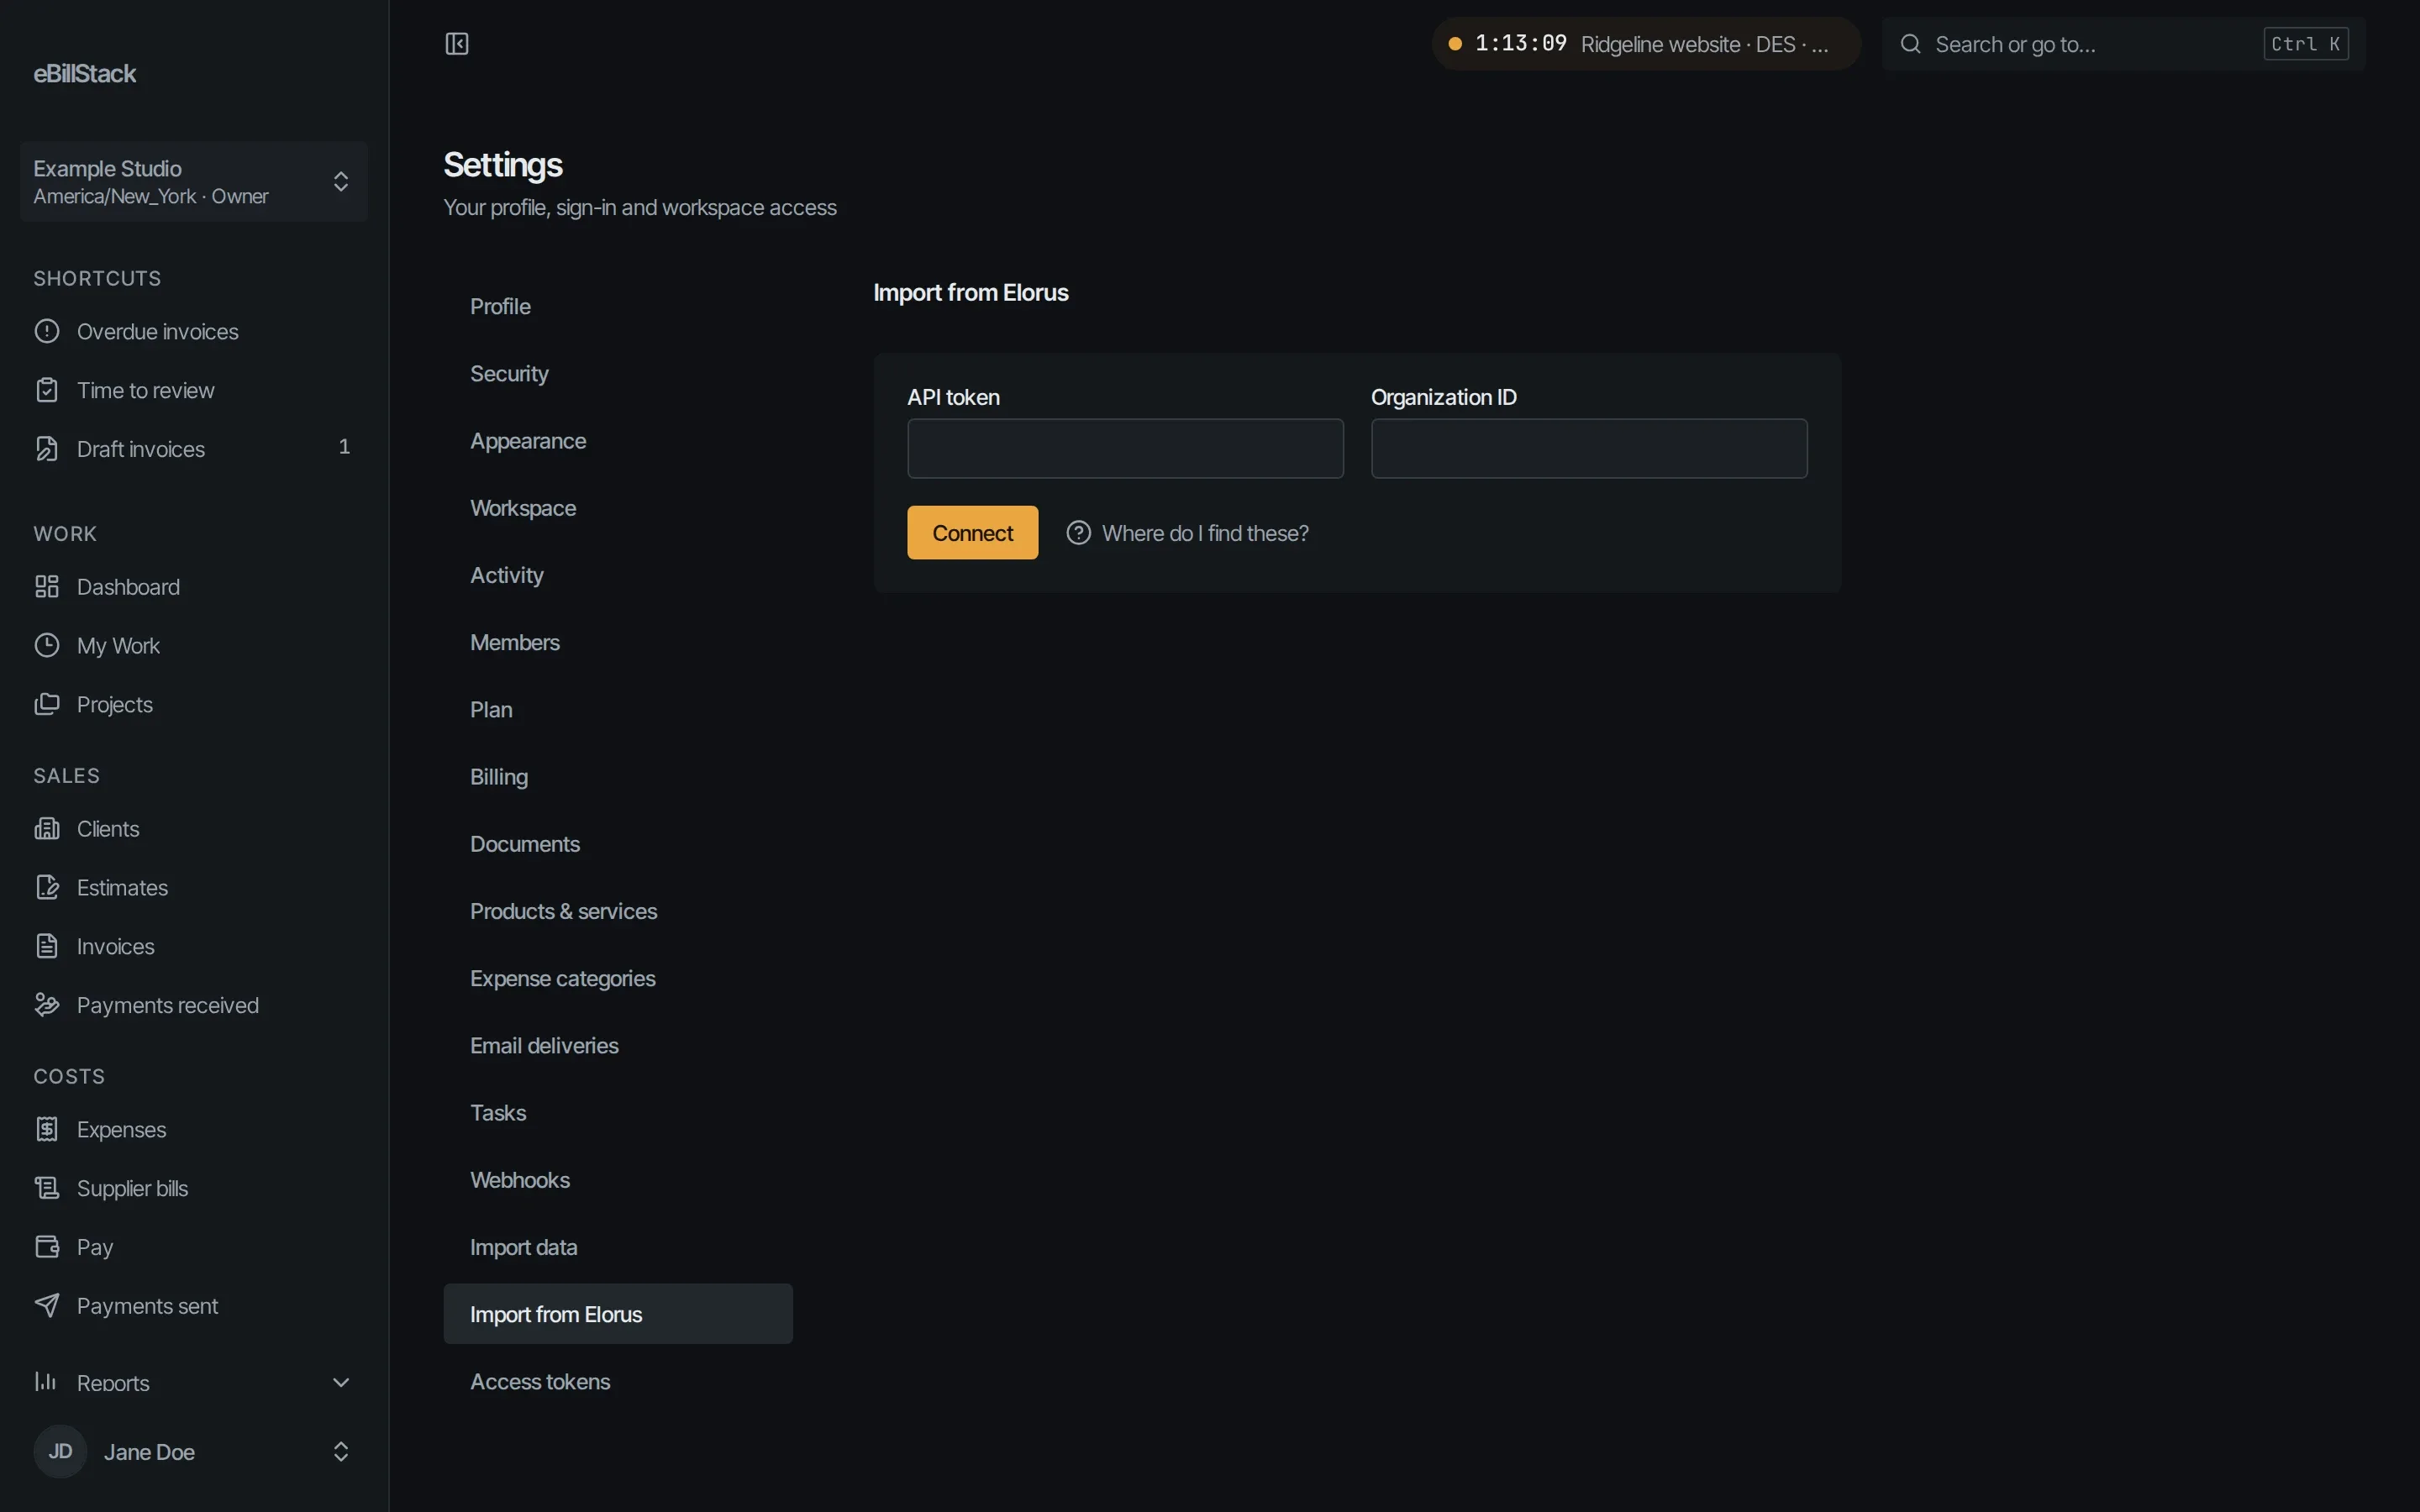Click the eBillStack logo text
Viewport: 2420px width, 1512px height.
click(85, 74)
